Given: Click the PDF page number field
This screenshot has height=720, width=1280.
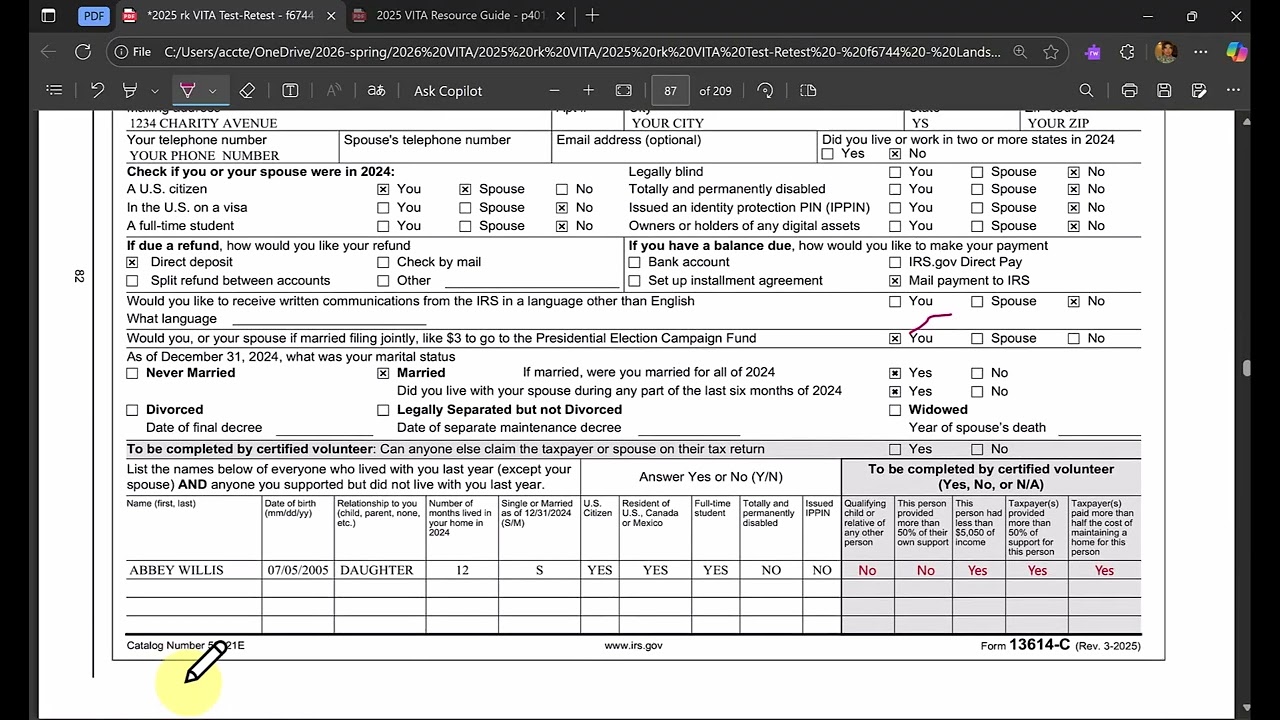Looking at the screenshot, I should coord(670,91).
